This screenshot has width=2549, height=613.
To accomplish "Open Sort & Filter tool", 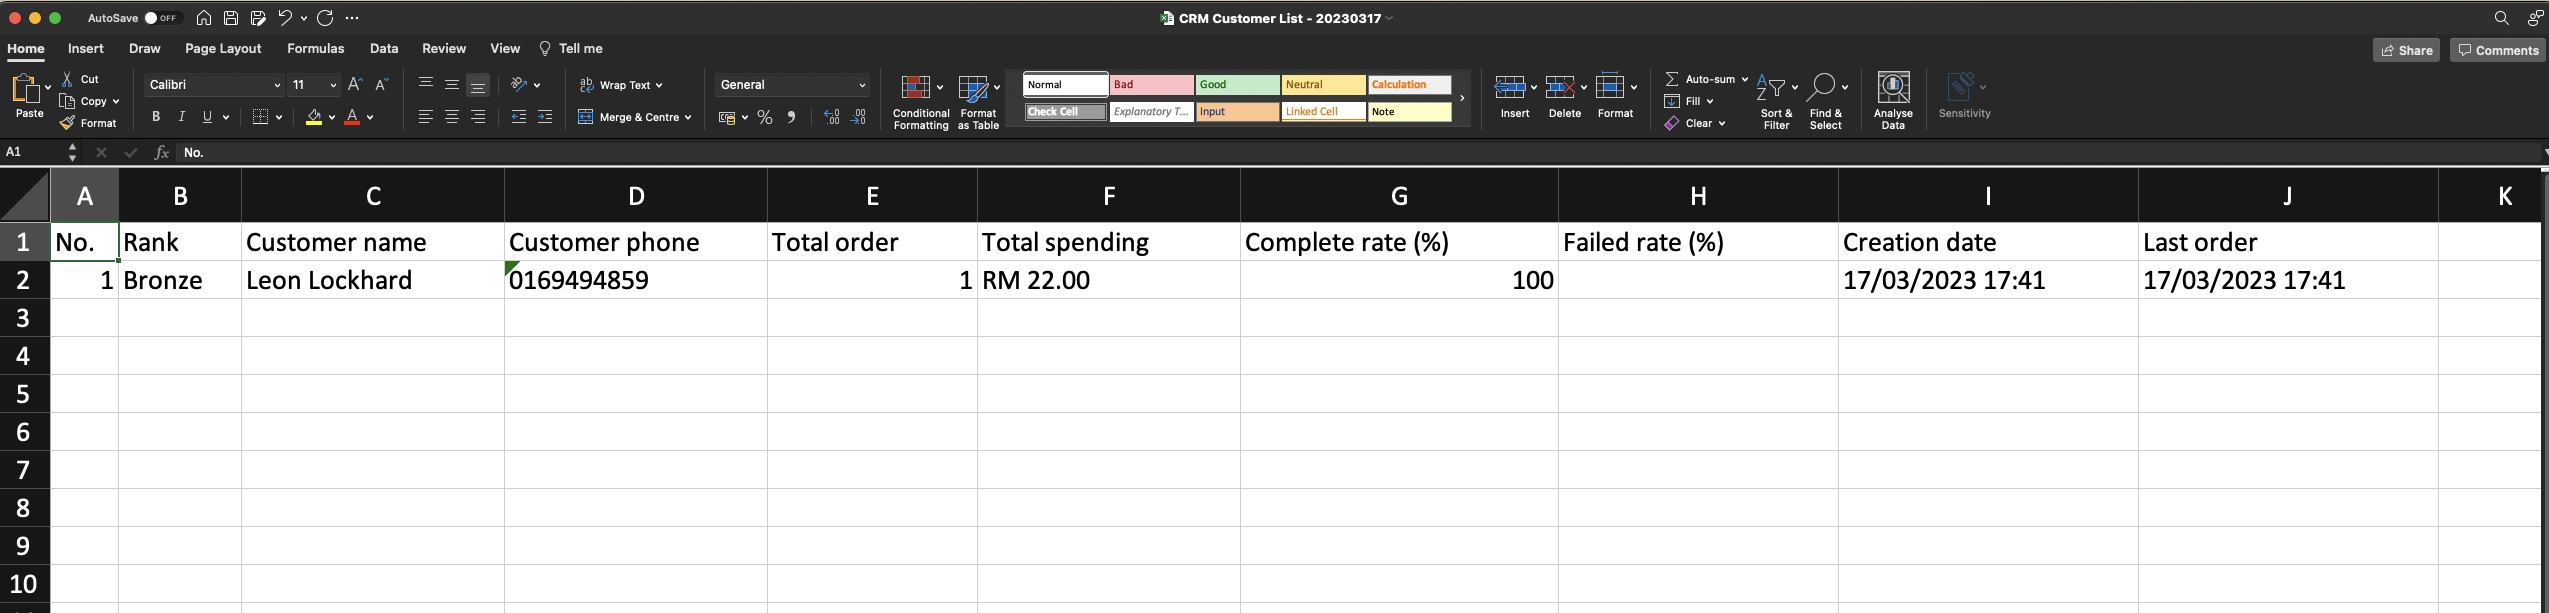I will [1775, 101].
